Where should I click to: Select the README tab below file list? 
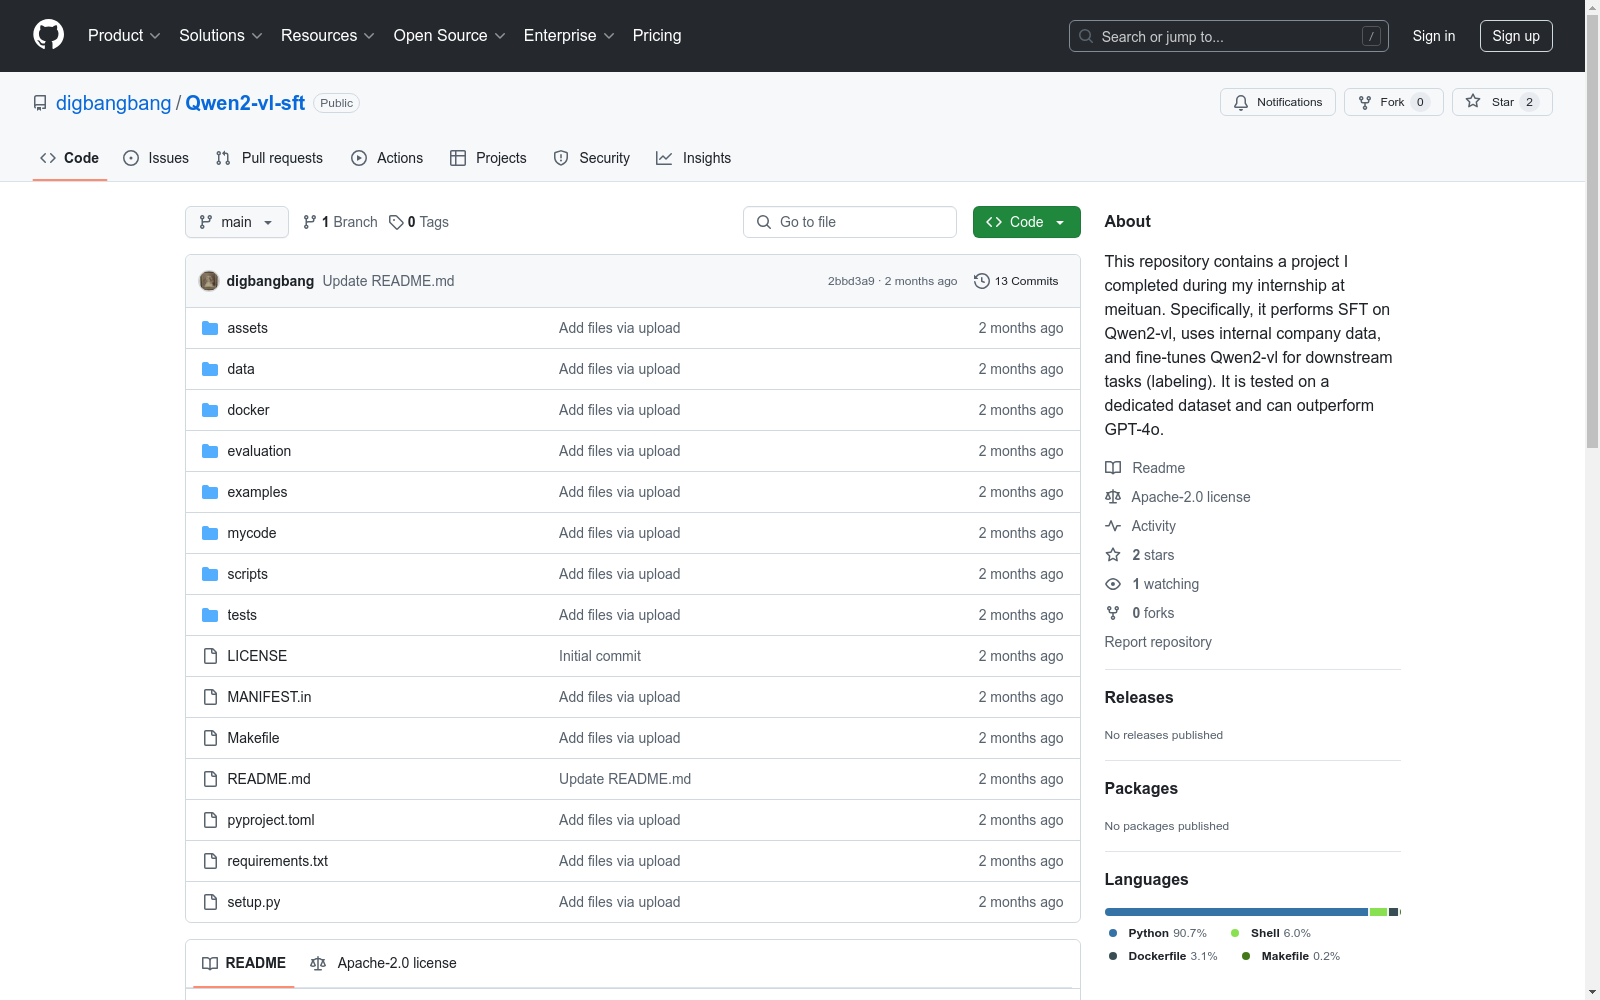point(244,963)
